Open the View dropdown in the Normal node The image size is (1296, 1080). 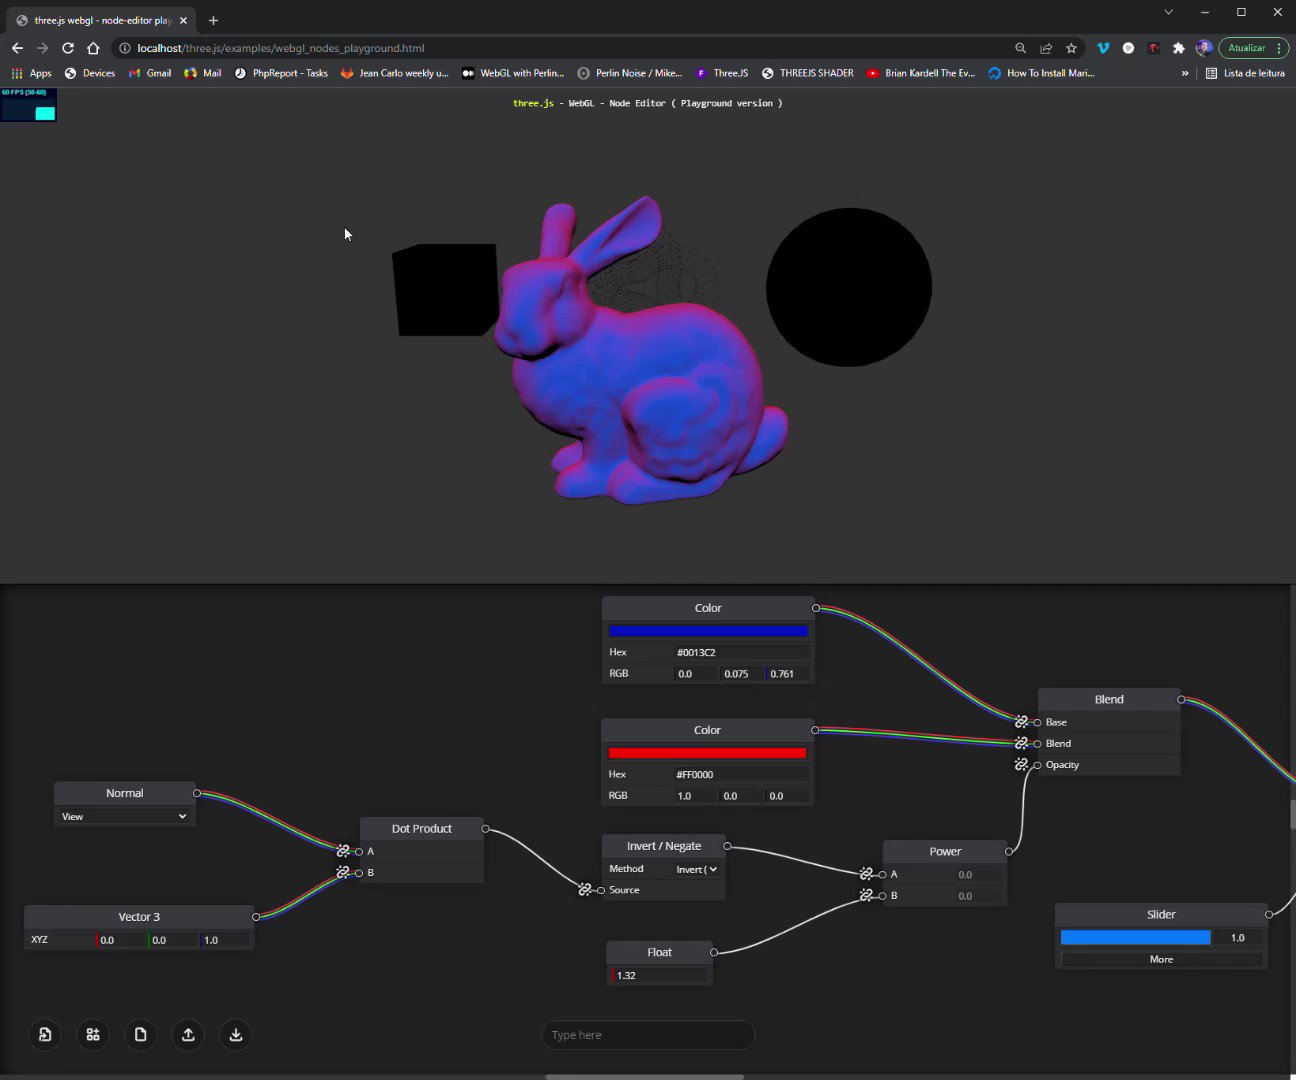(x=124, y=816)
